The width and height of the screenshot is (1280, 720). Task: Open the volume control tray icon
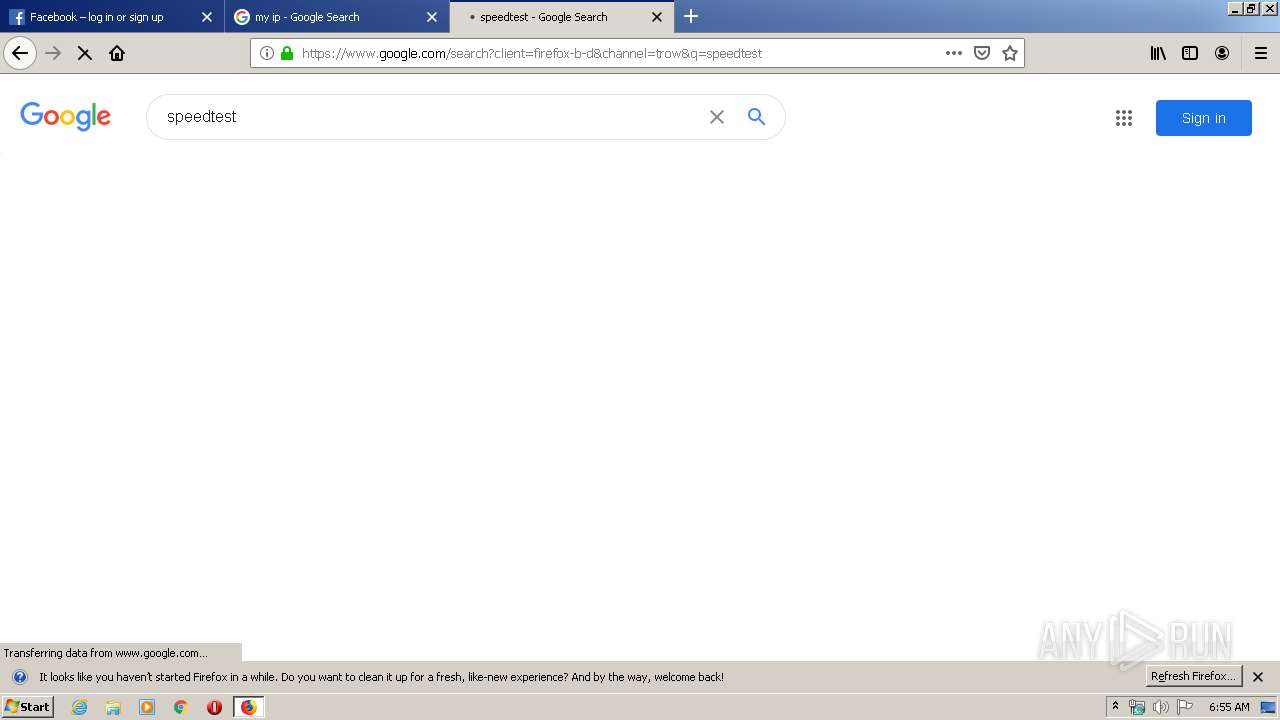[x=1161, y=707]
